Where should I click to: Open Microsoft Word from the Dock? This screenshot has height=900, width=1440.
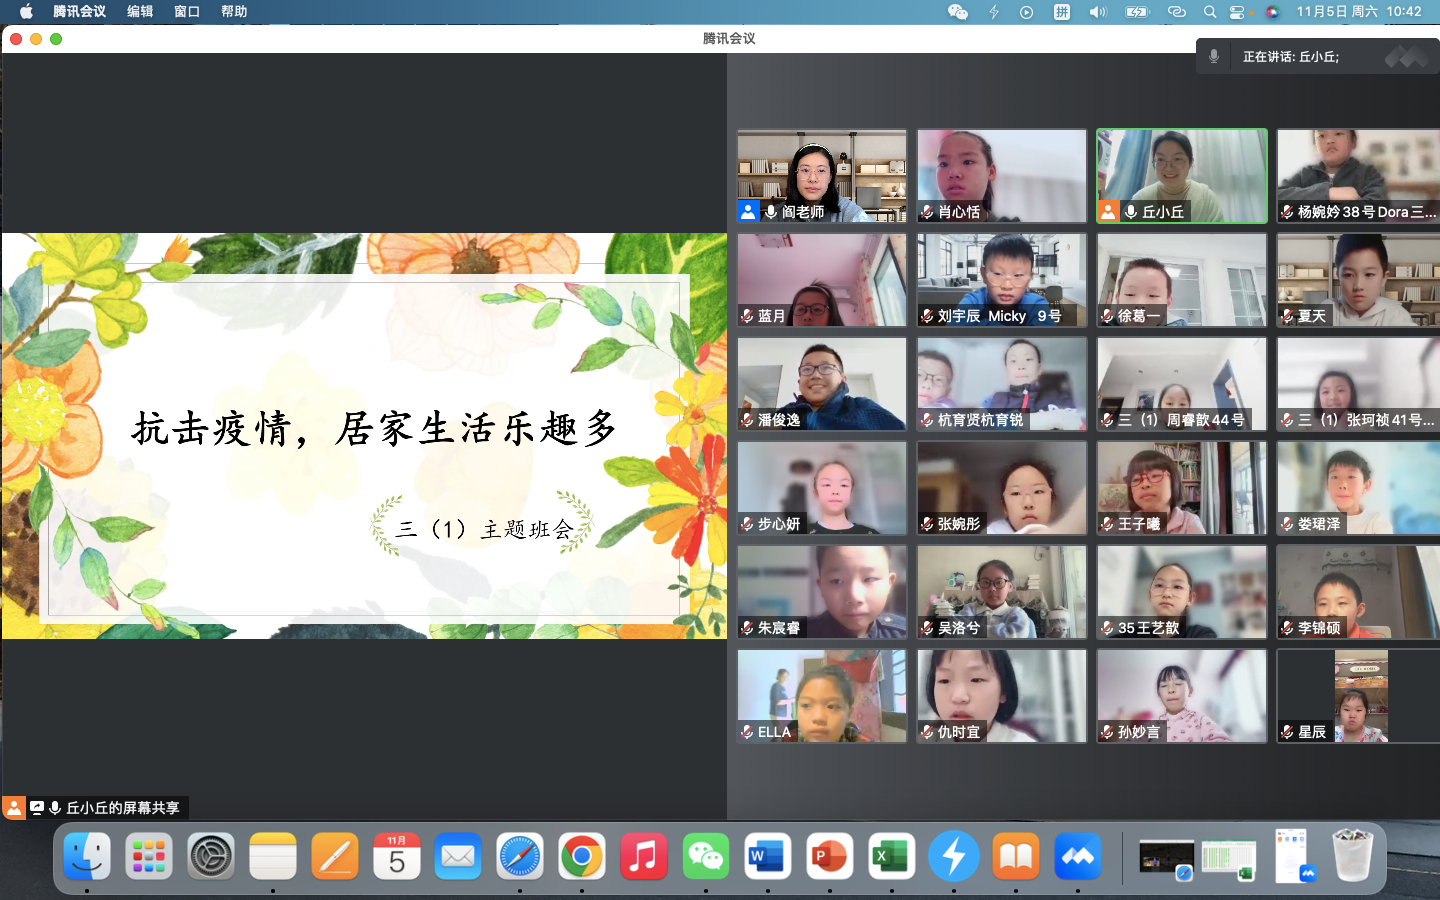(767, 857)
